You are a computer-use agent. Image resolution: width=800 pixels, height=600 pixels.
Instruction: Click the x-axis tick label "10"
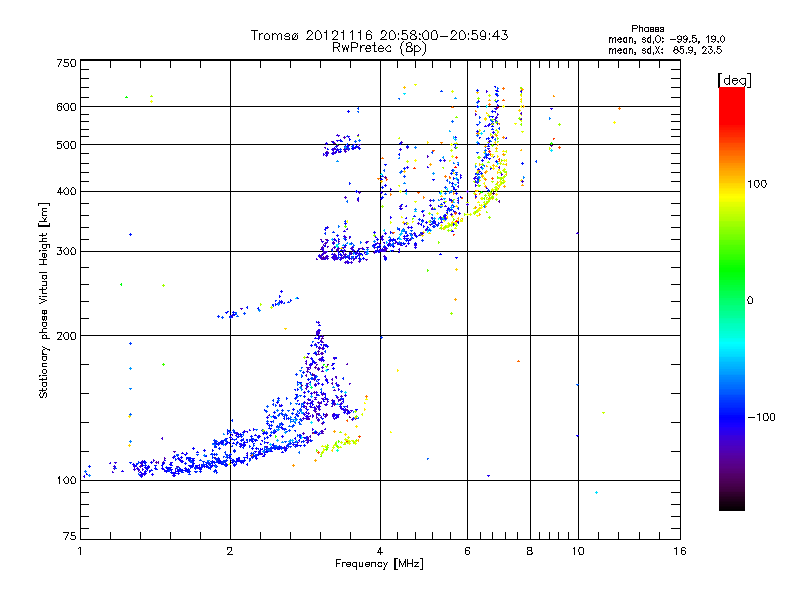click(x=578, y=551)
